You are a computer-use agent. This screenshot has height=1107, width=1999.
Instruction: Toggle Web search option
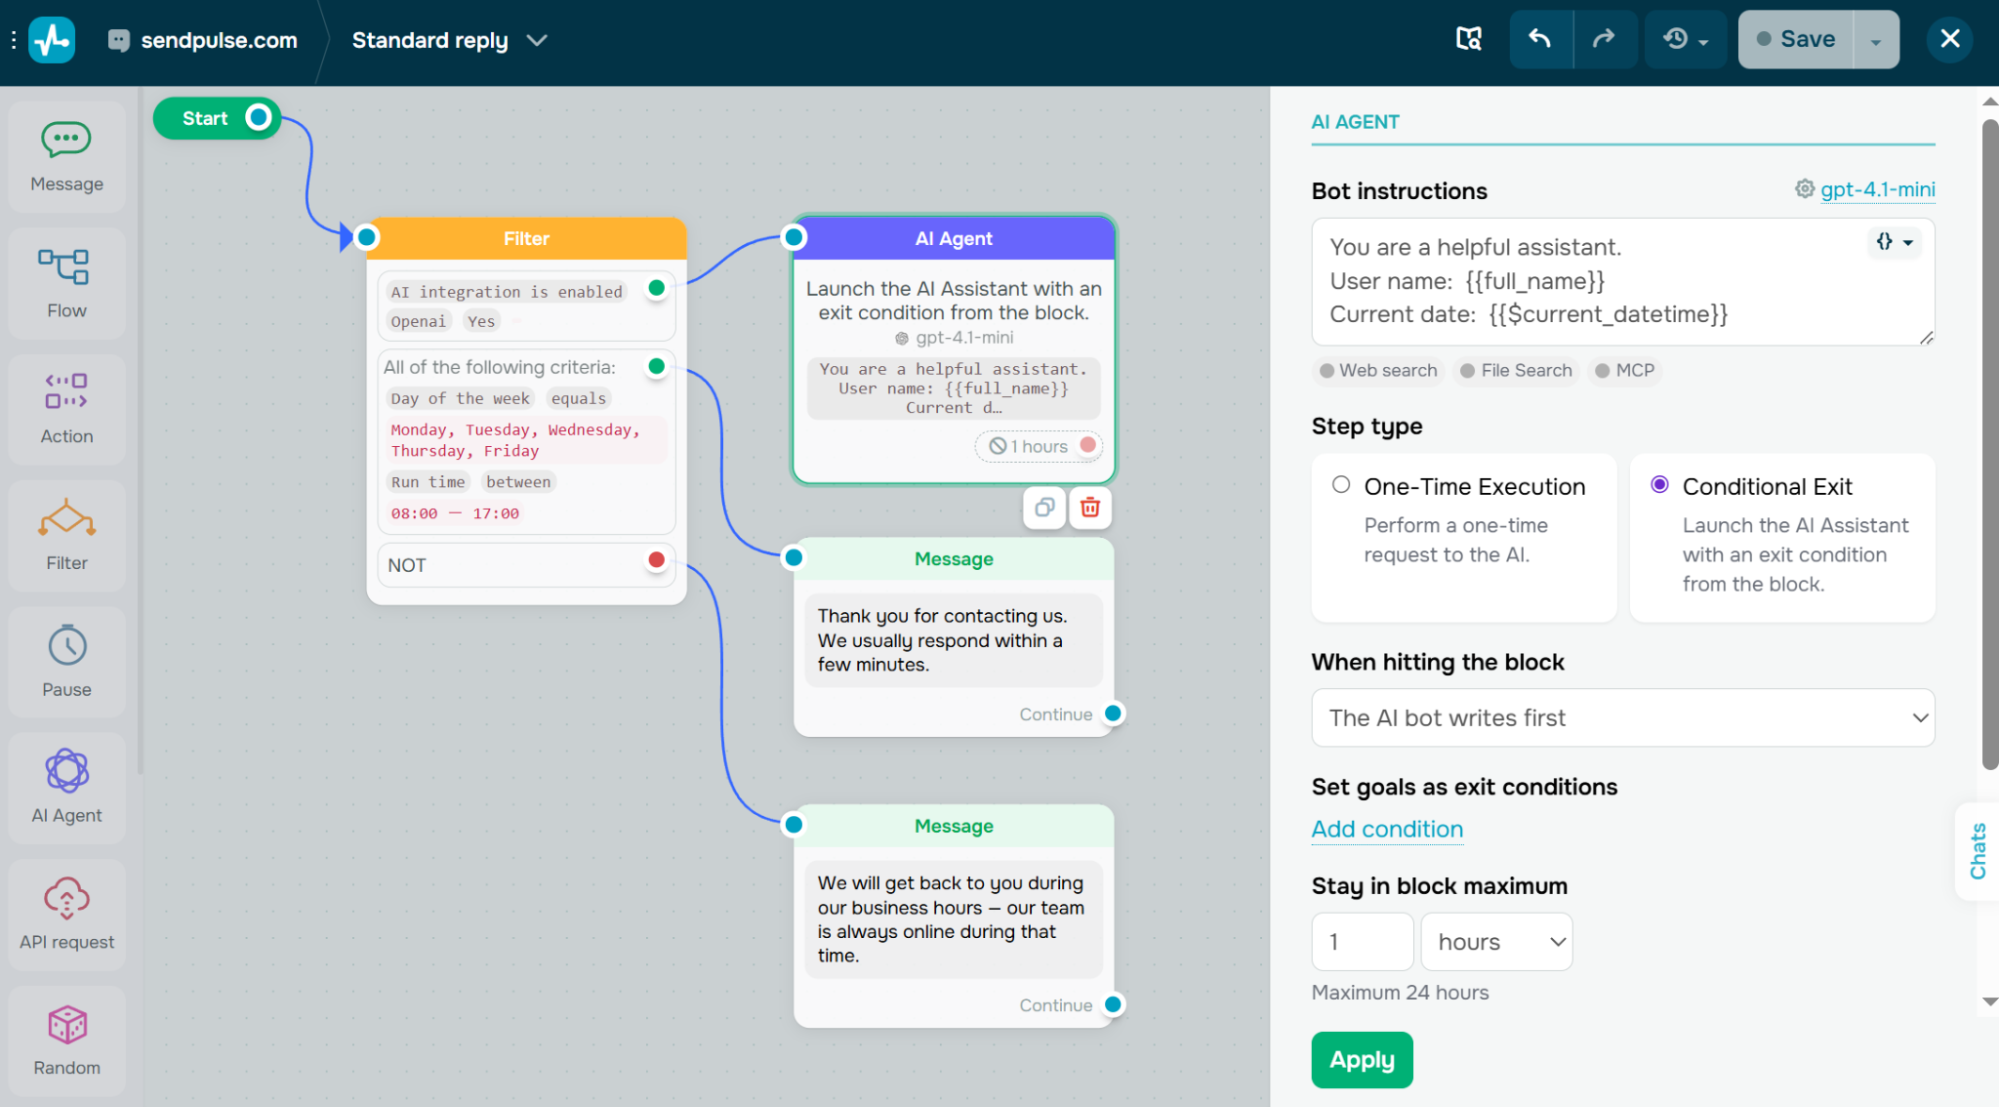click(1378, 371)
